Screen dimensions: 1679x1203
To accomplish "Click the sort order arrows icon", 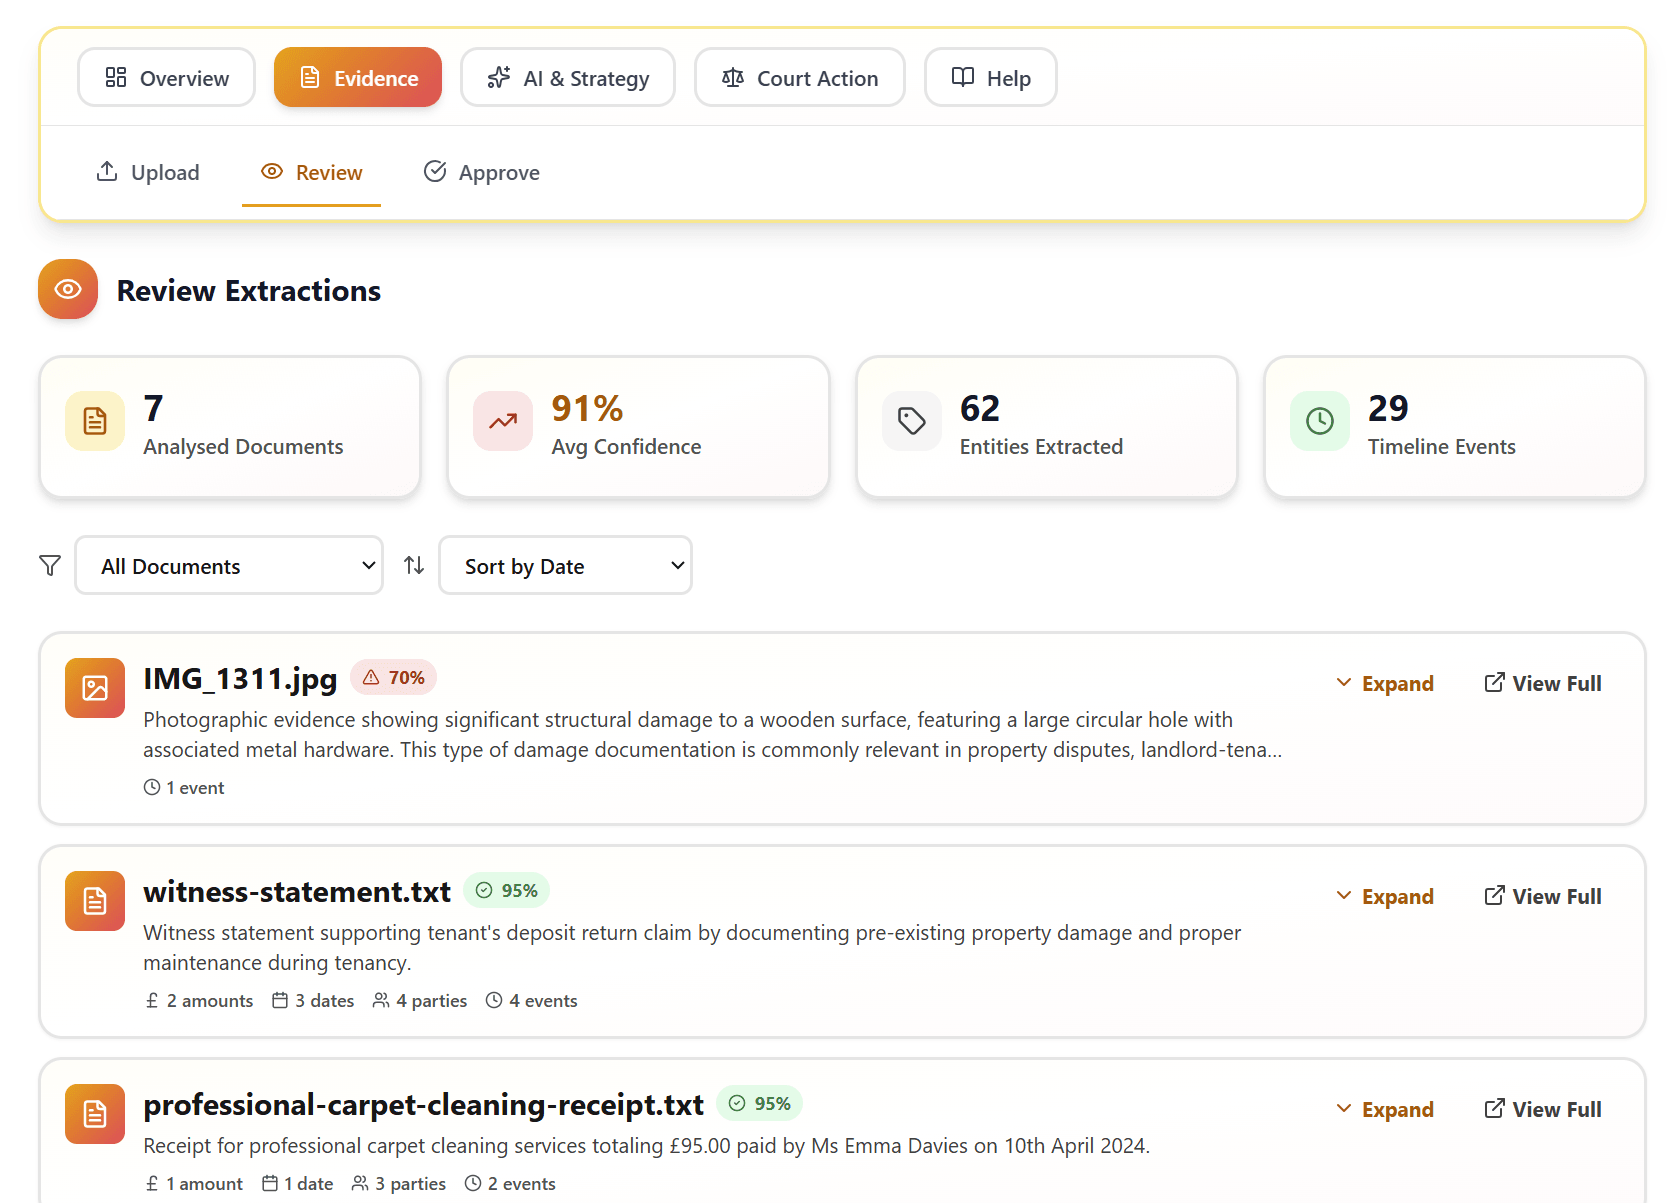I will 413,565.
